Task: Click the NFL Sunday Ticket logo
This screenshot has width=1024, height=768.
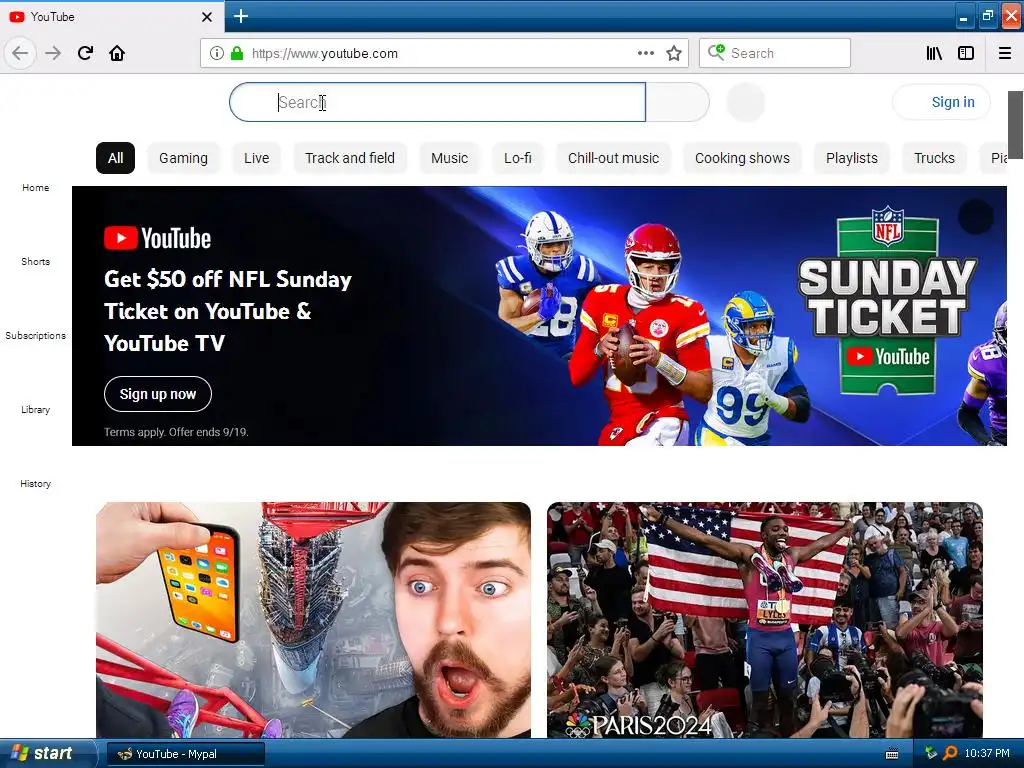Action: pos(888,300)
